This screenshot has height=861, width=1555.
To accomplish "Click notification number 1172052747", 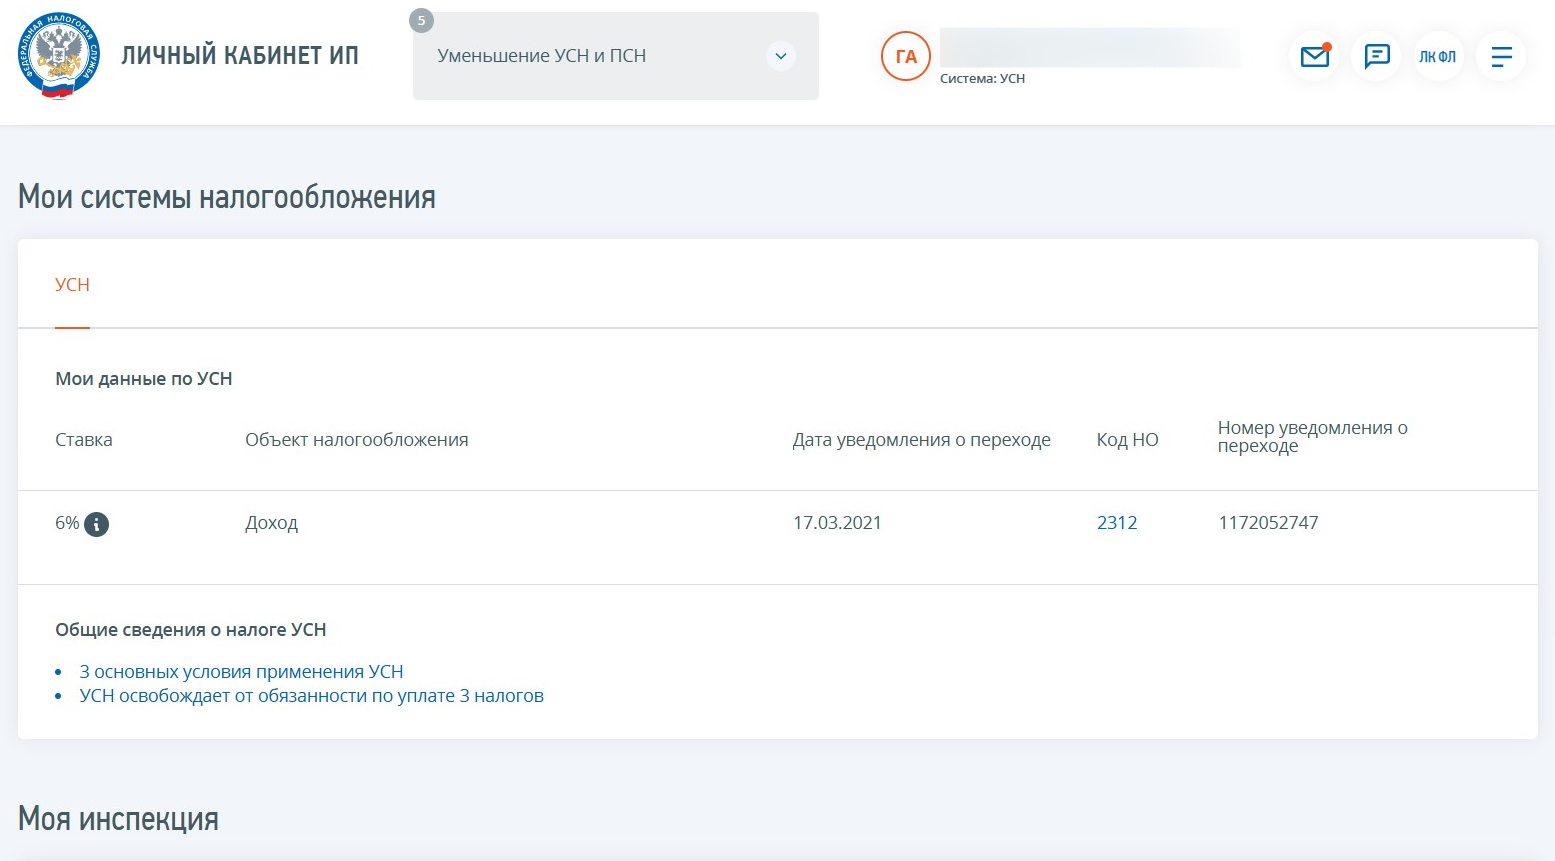I will (1268, 523).
